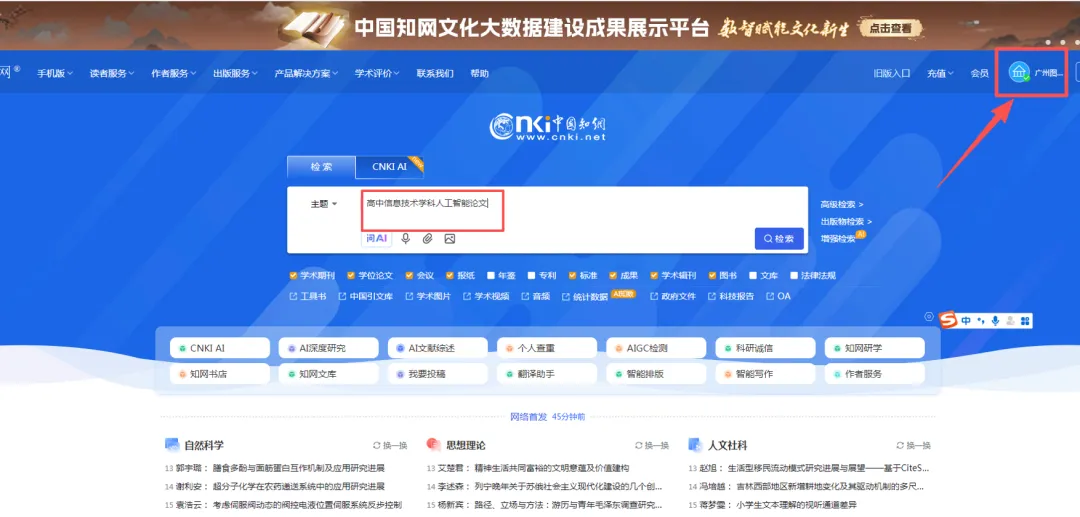This screenshot has width=1080, height=517.
Task: Open 帮助 in top navigation
Action: point(479,74)
